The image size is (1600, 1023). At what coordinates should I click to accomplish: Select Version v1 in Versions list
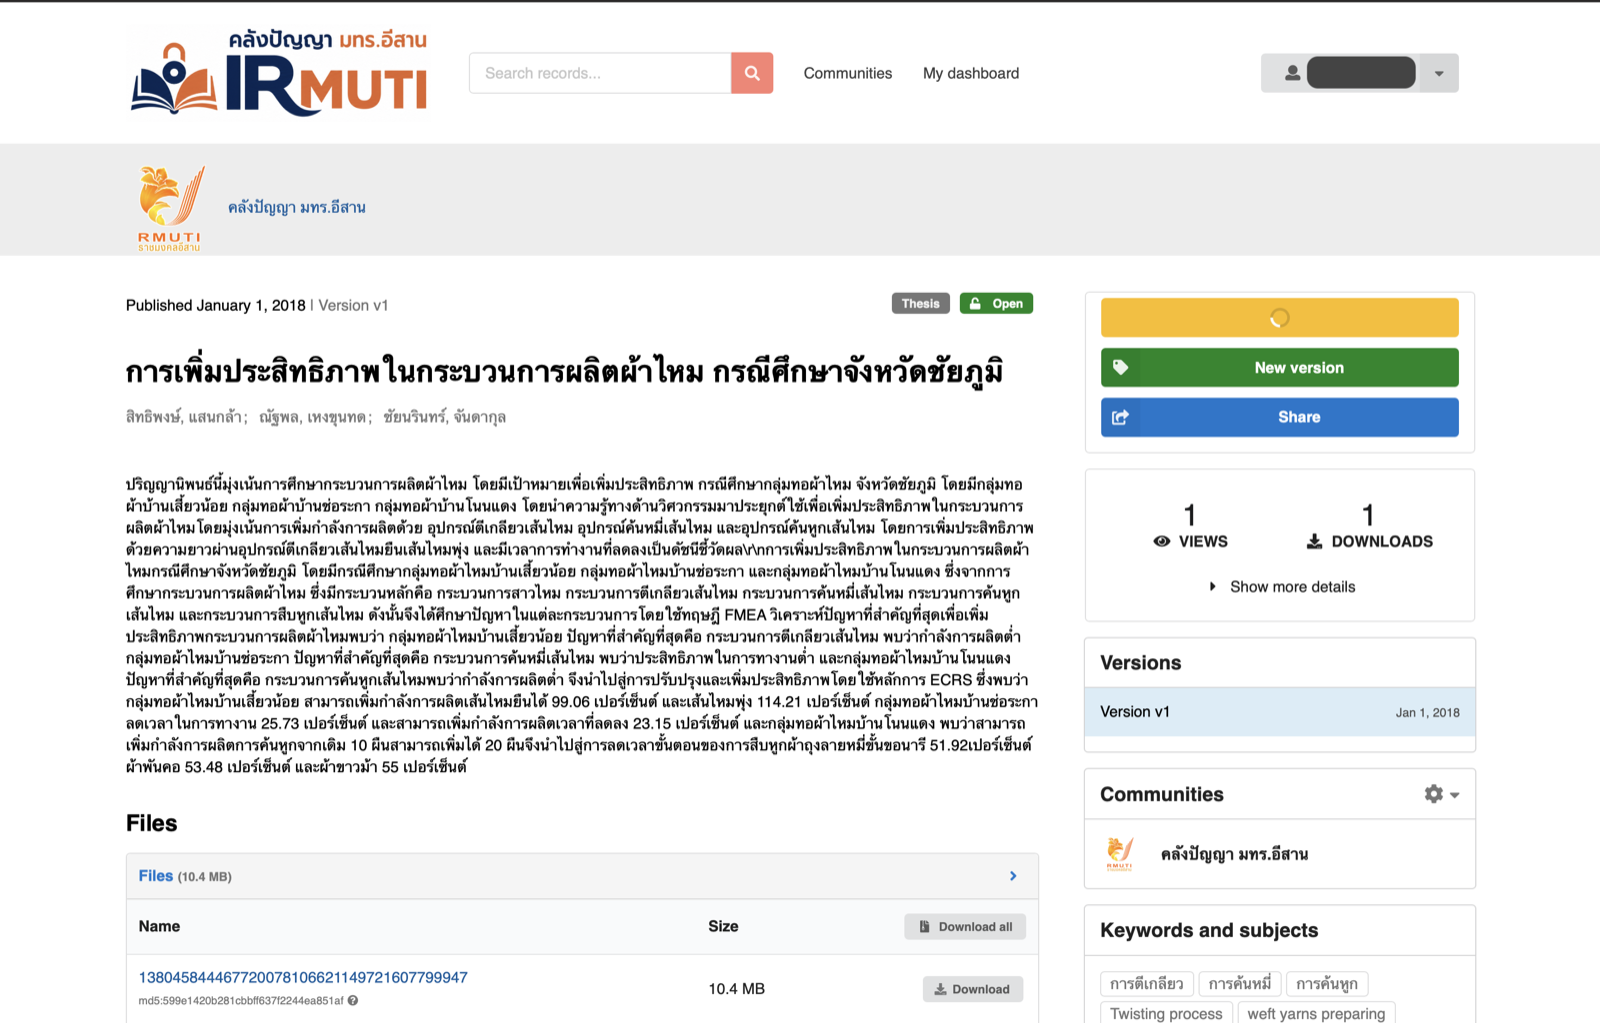(x=1280, y=712)
